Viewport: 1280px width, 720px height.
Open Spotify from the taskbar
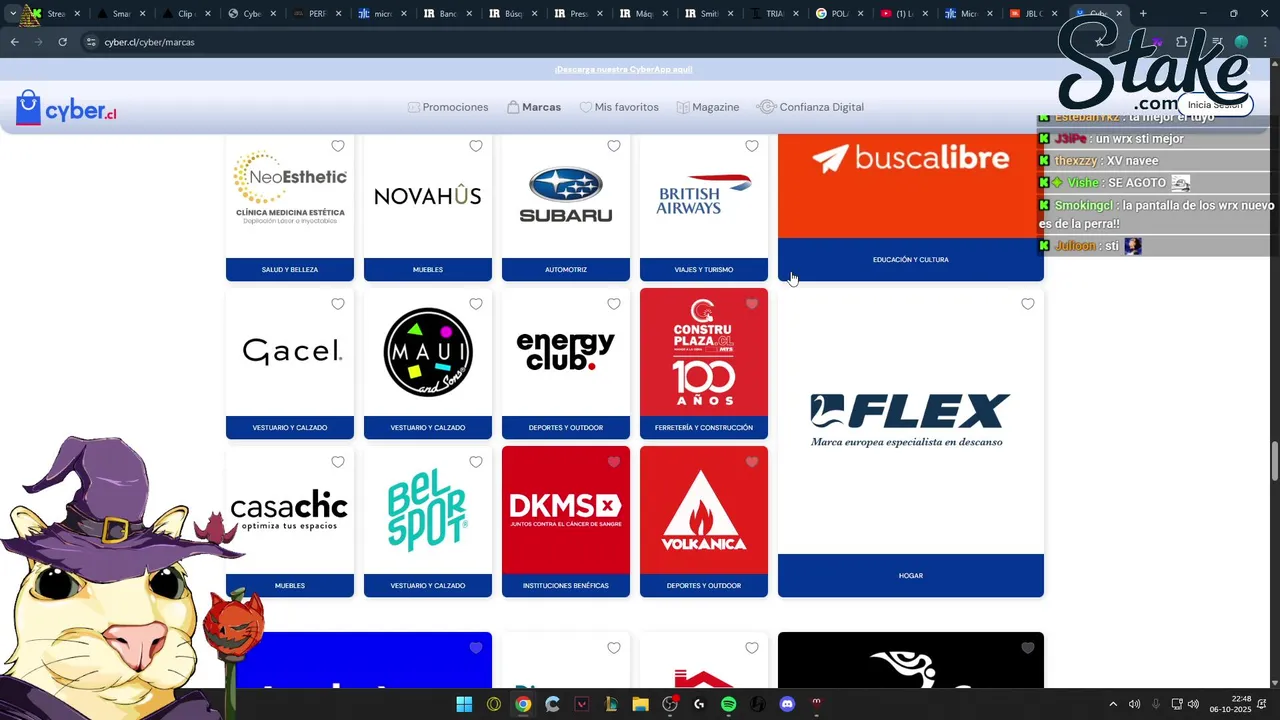coord(728,704)
